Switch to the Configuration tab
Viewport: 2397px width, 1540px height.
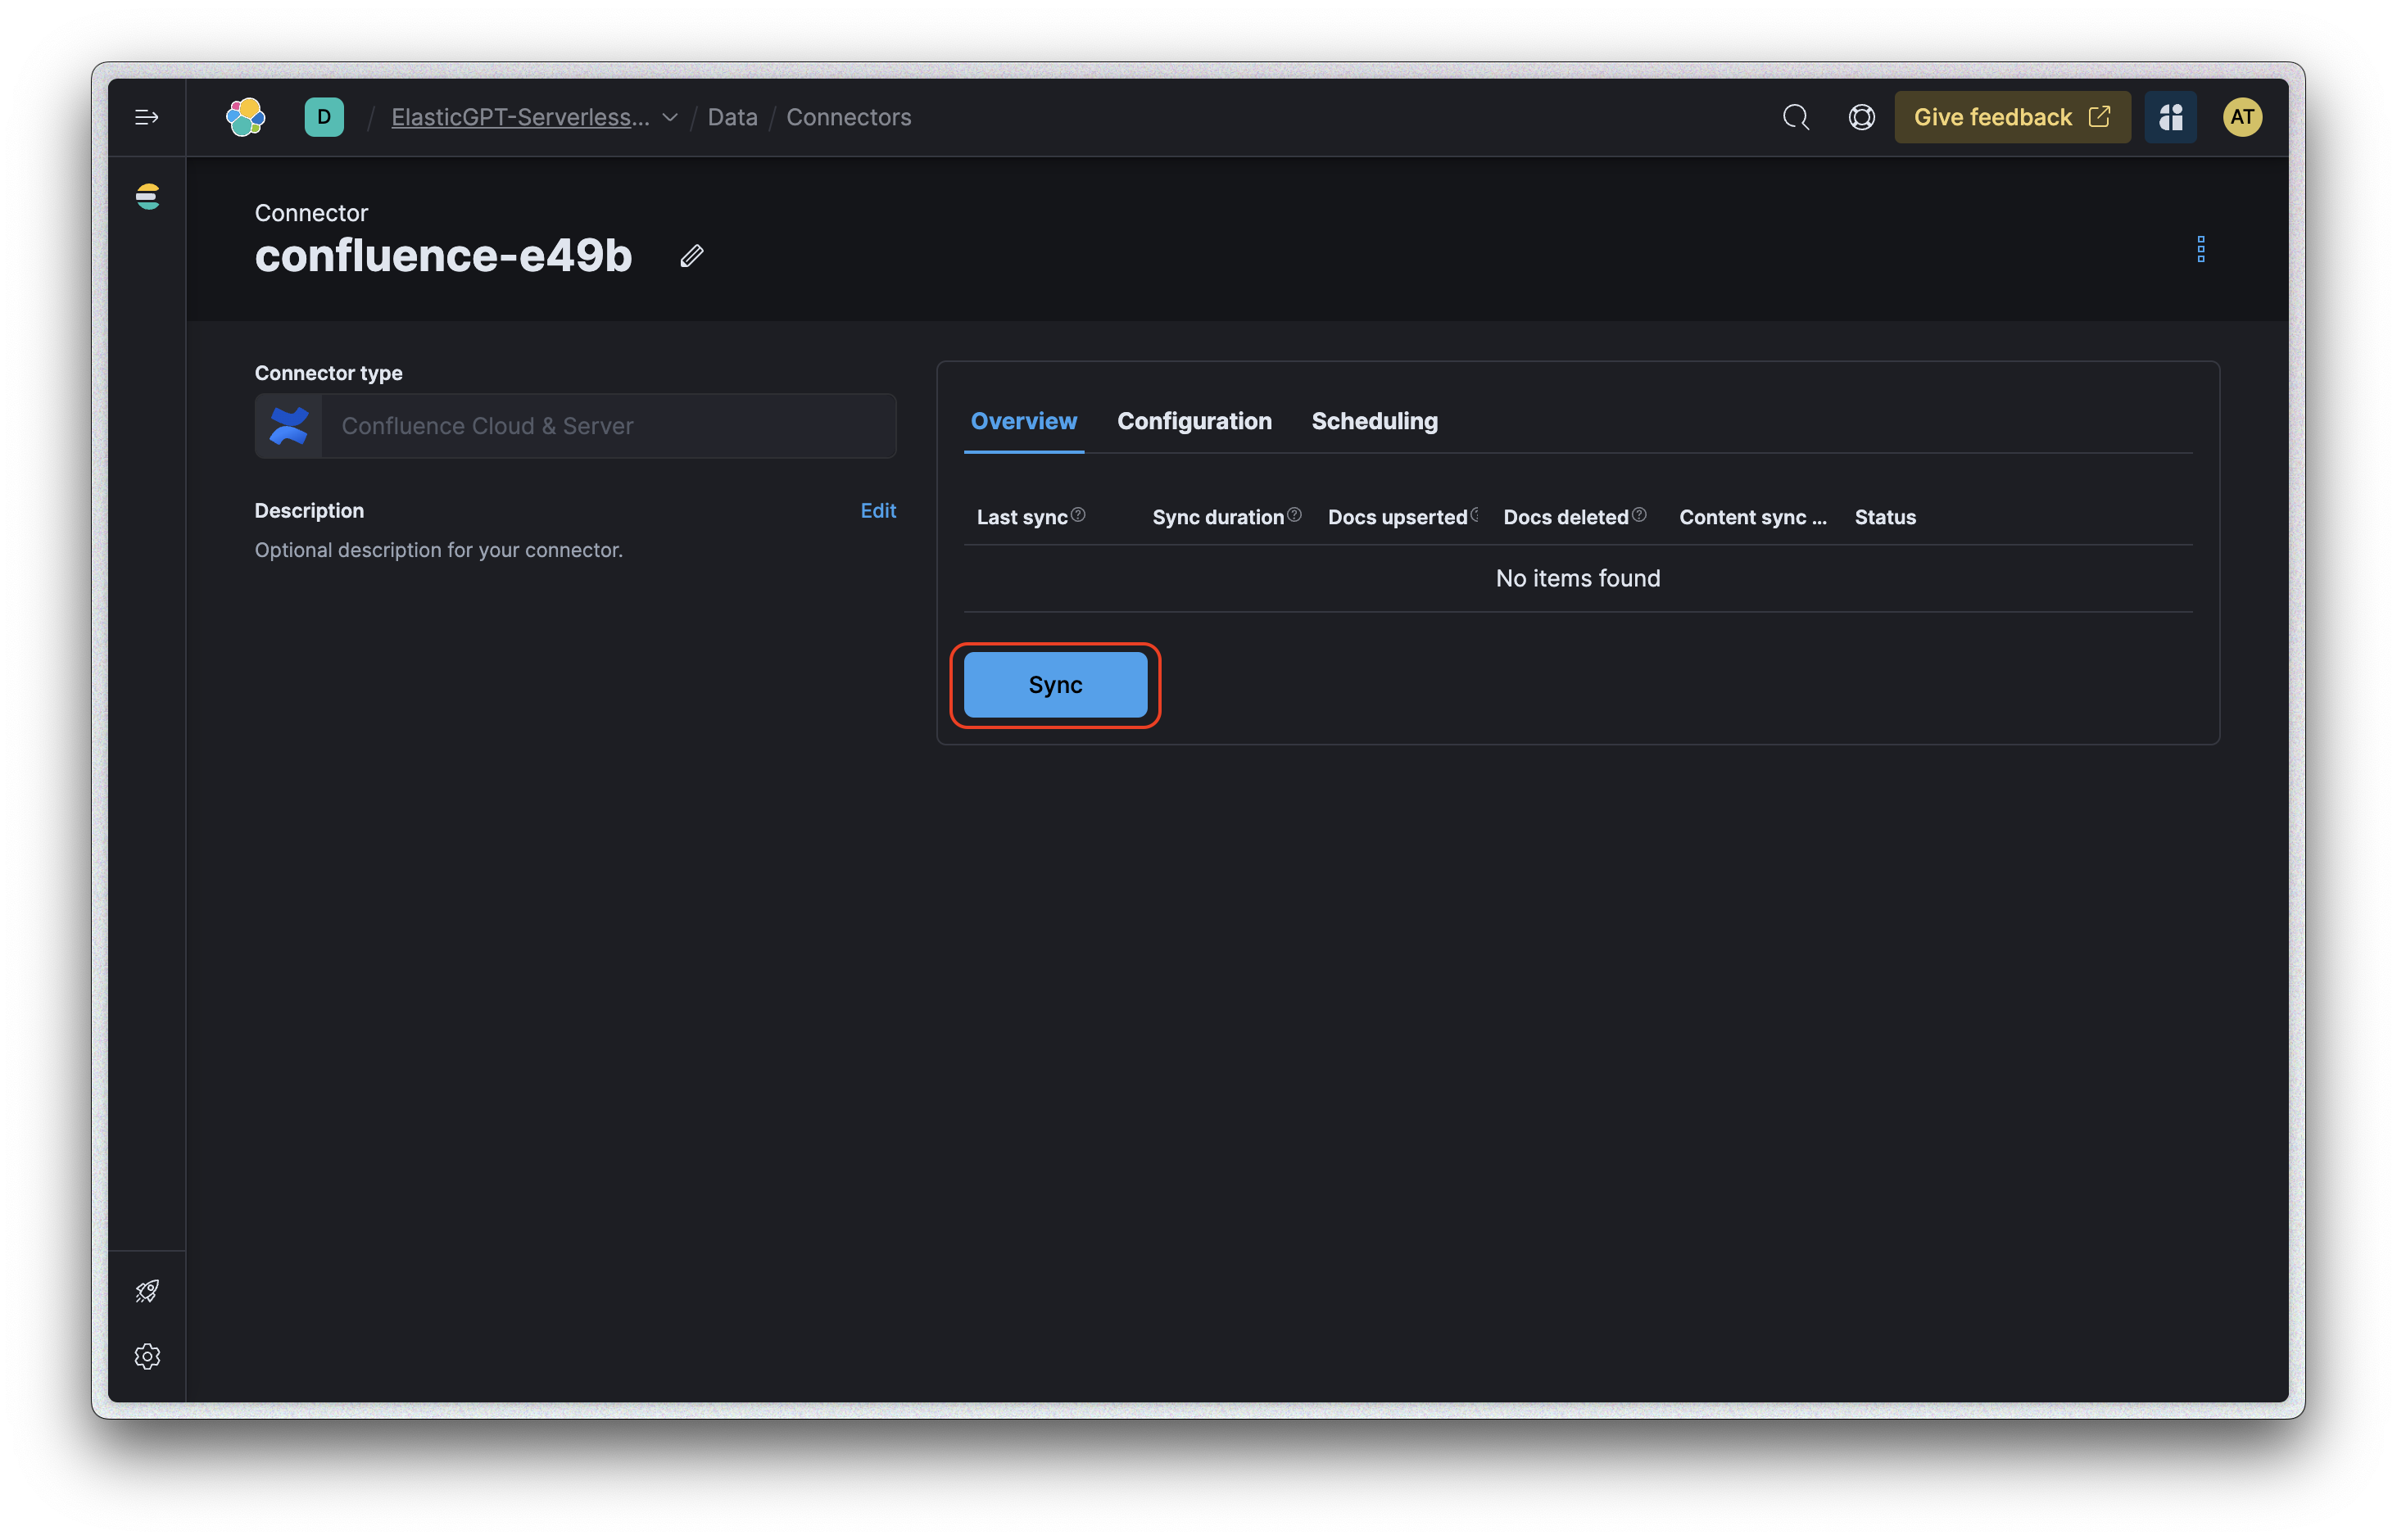tap(1194, 421)
